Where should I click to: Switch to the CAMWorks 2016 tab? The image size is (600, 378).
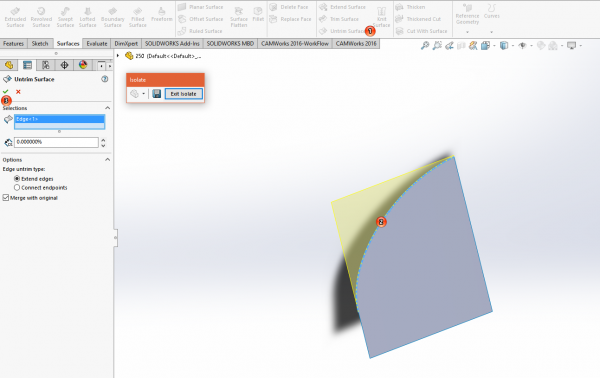click(x=356, y=44)
